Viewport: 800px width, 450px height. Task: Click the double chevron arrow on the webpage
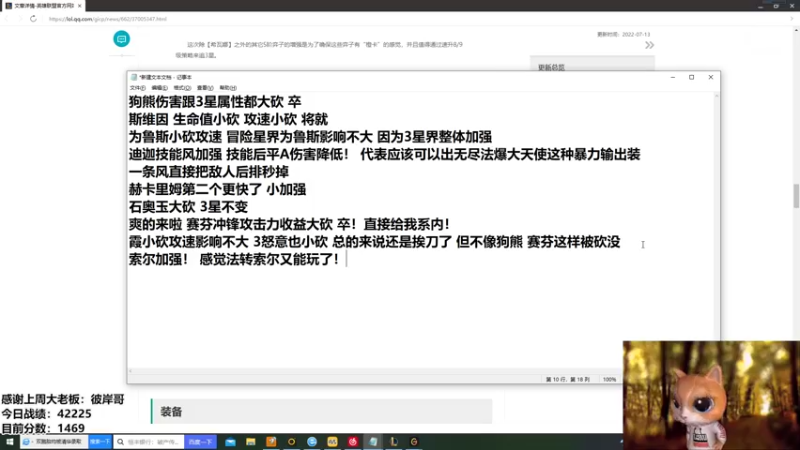[649, 45]
